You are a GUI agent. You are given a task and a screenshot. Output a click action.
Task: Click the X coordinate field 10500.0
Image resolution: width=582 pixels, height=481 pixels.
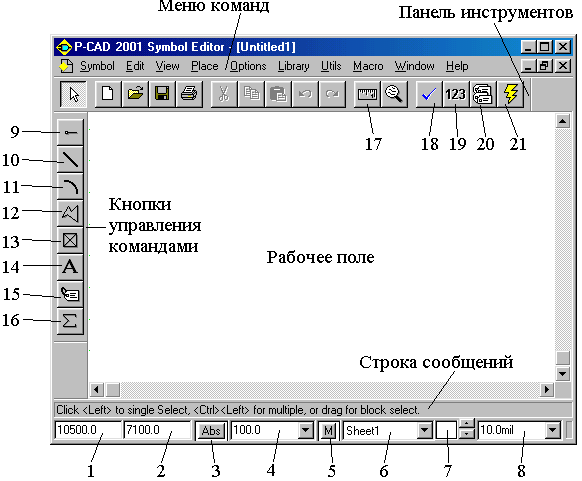[x=88, y=430]
